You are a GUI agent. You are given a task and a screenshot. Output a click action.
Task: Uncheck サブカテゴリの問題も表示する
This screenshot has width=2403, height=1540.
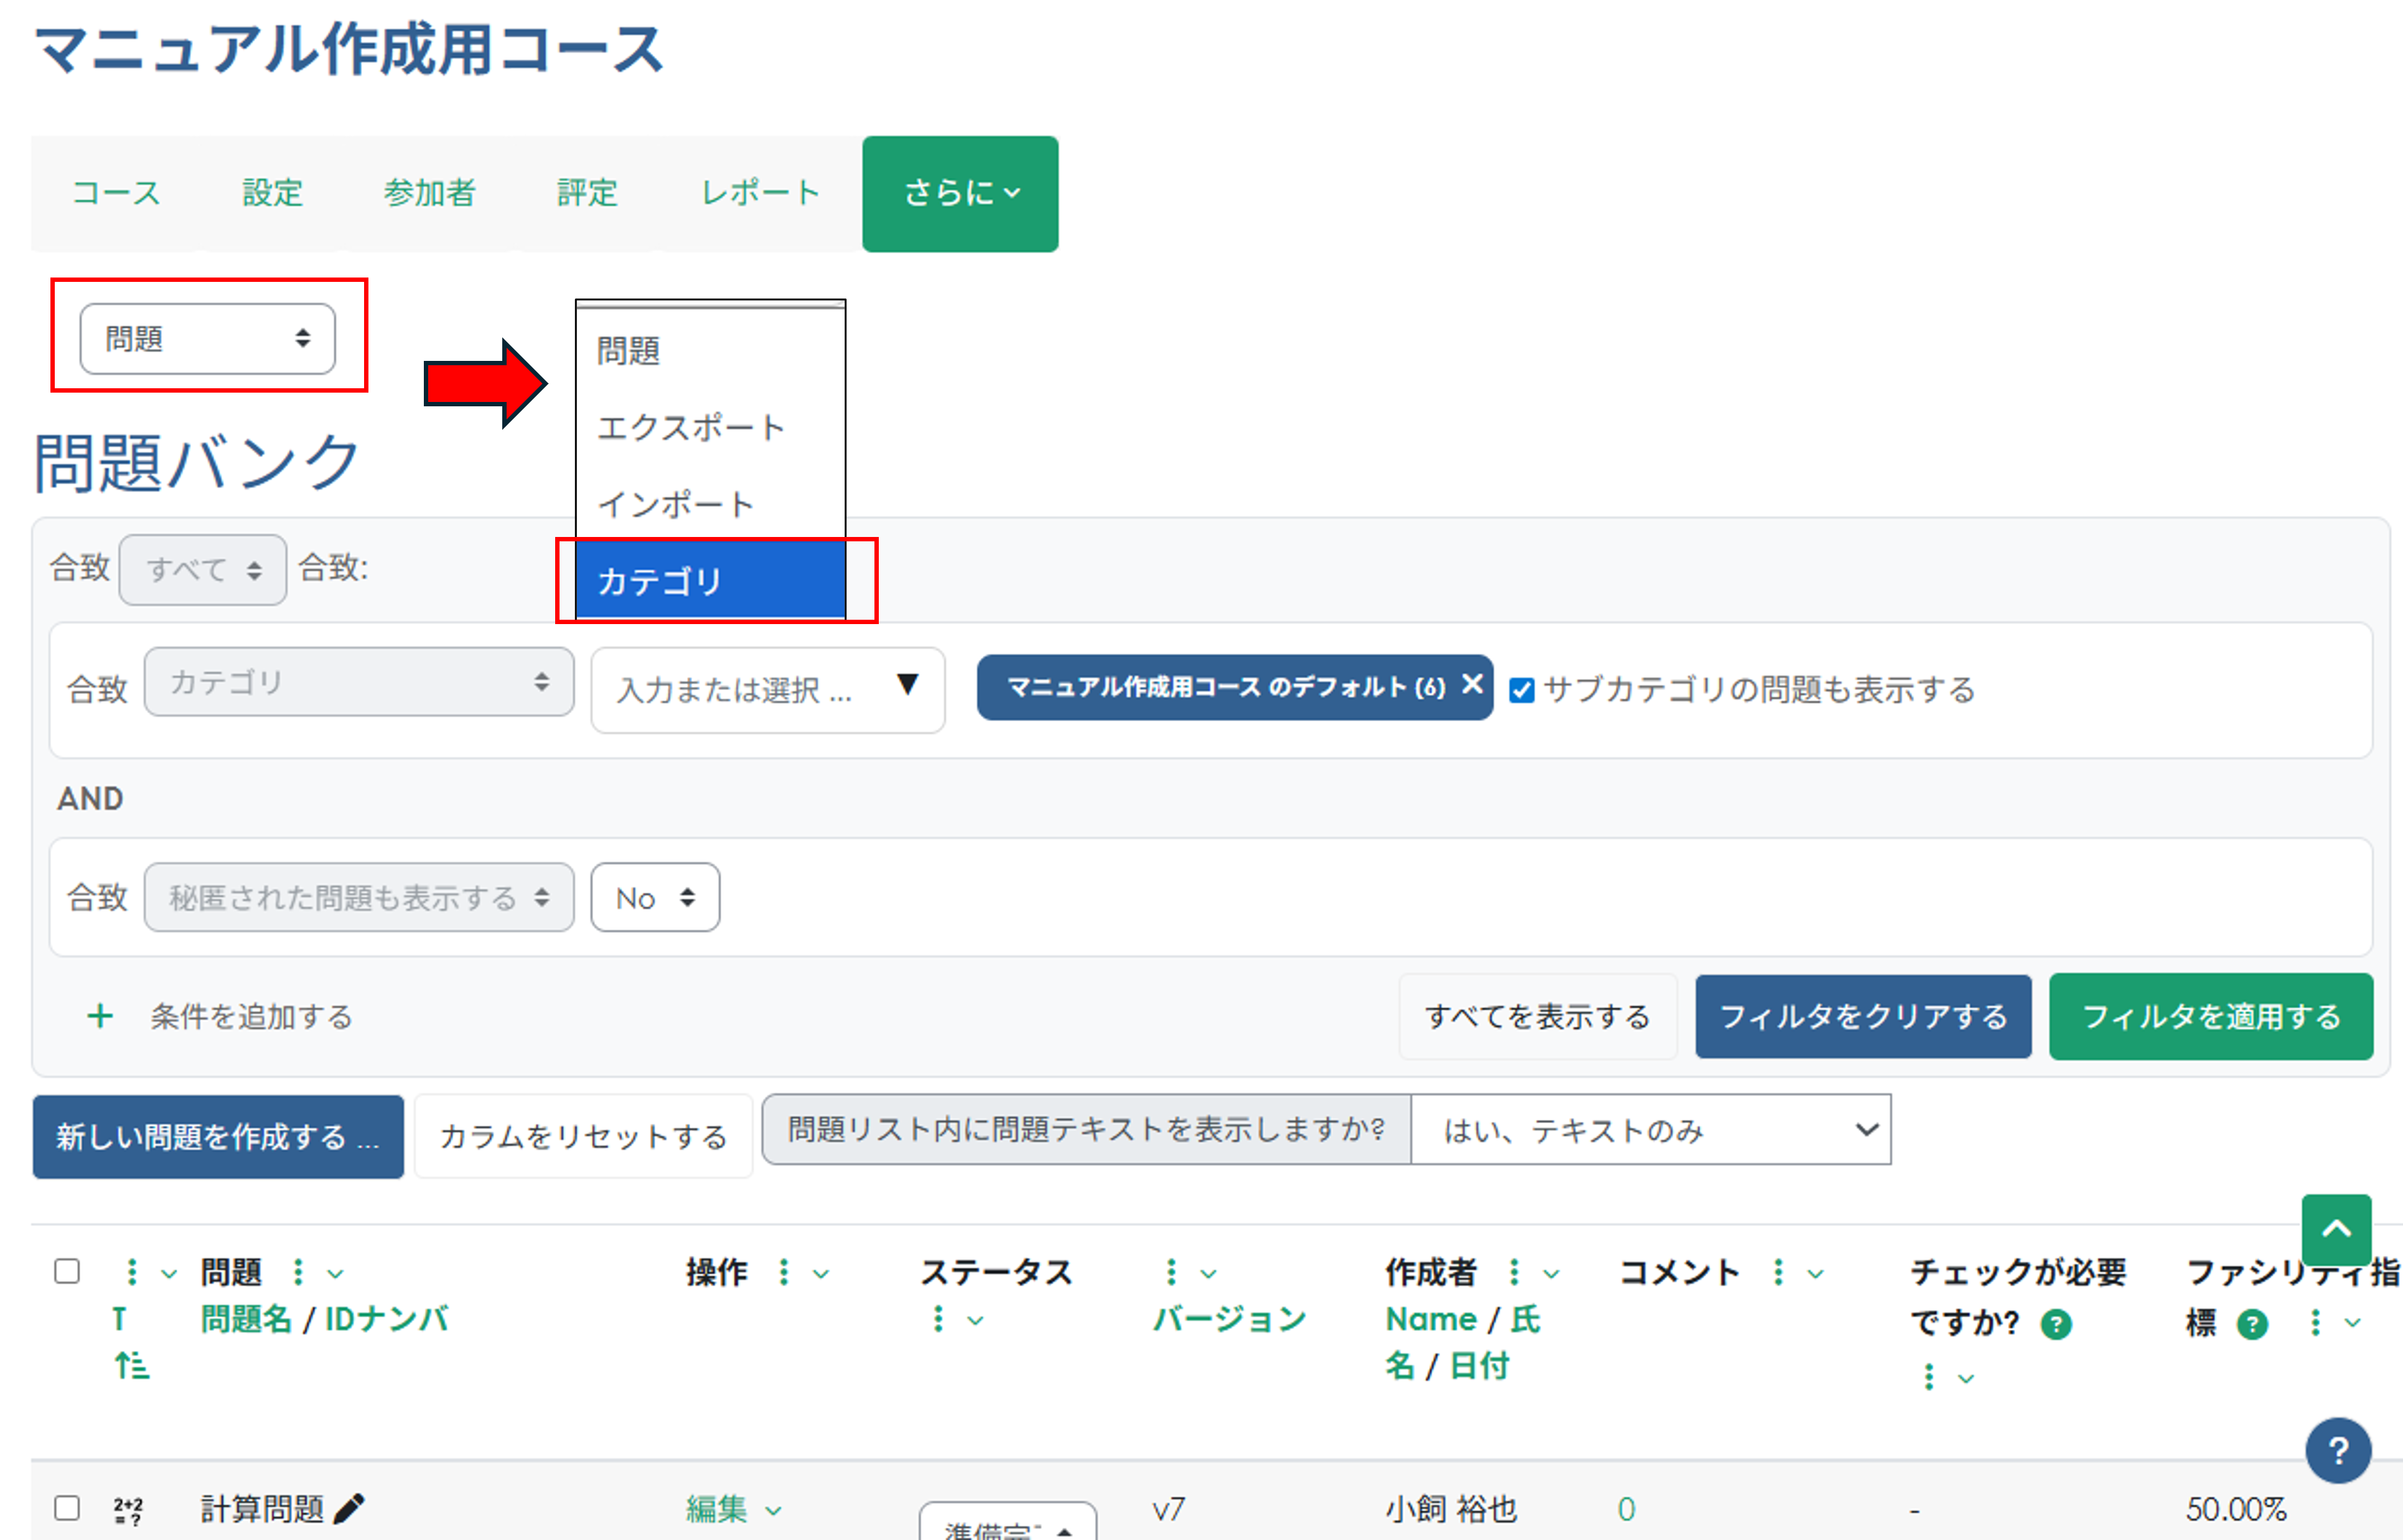(1521, 689)
